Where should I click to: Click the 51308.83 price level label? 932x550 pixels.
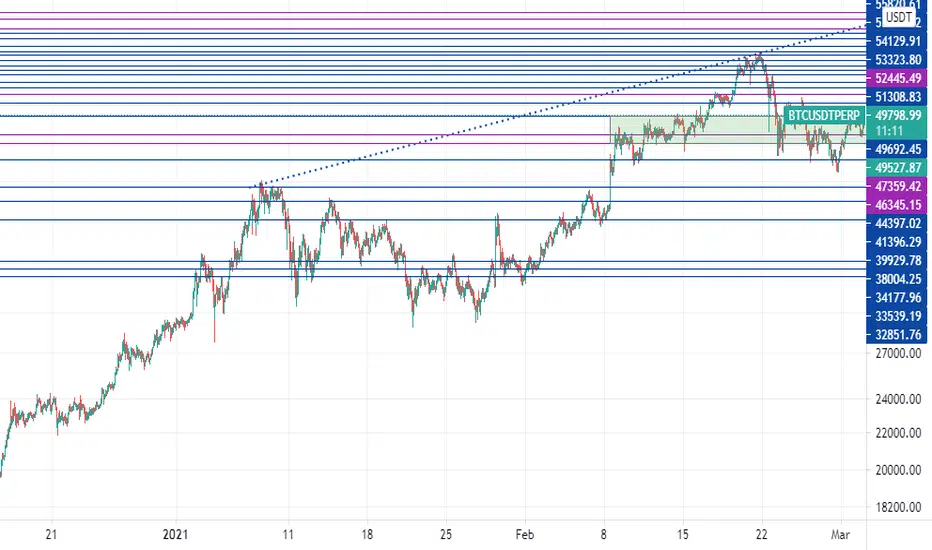click(x=897, y=96)
